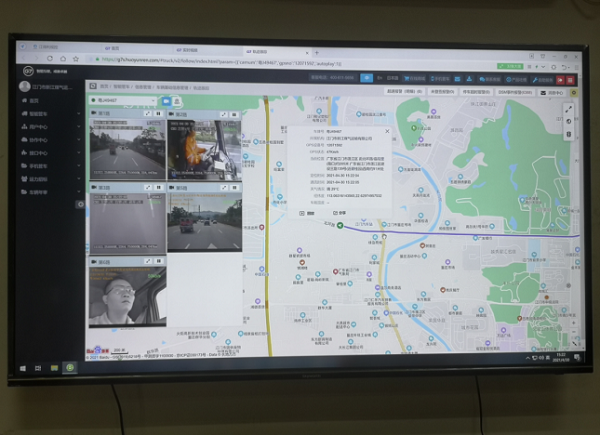Open the customer service chat bubble item
The height and width of the screenshot is (435, 600).
click(x=490, y=79)
